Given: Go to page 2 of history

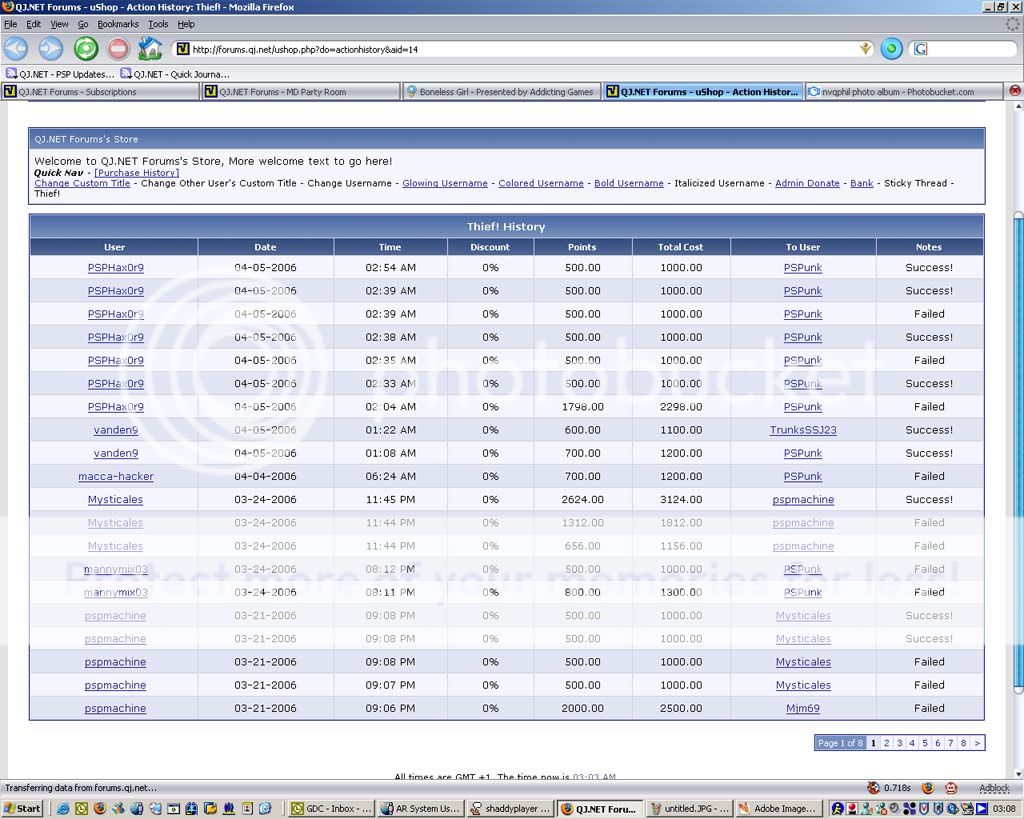Looking at the screenshot, I should [x=886, y=743].
